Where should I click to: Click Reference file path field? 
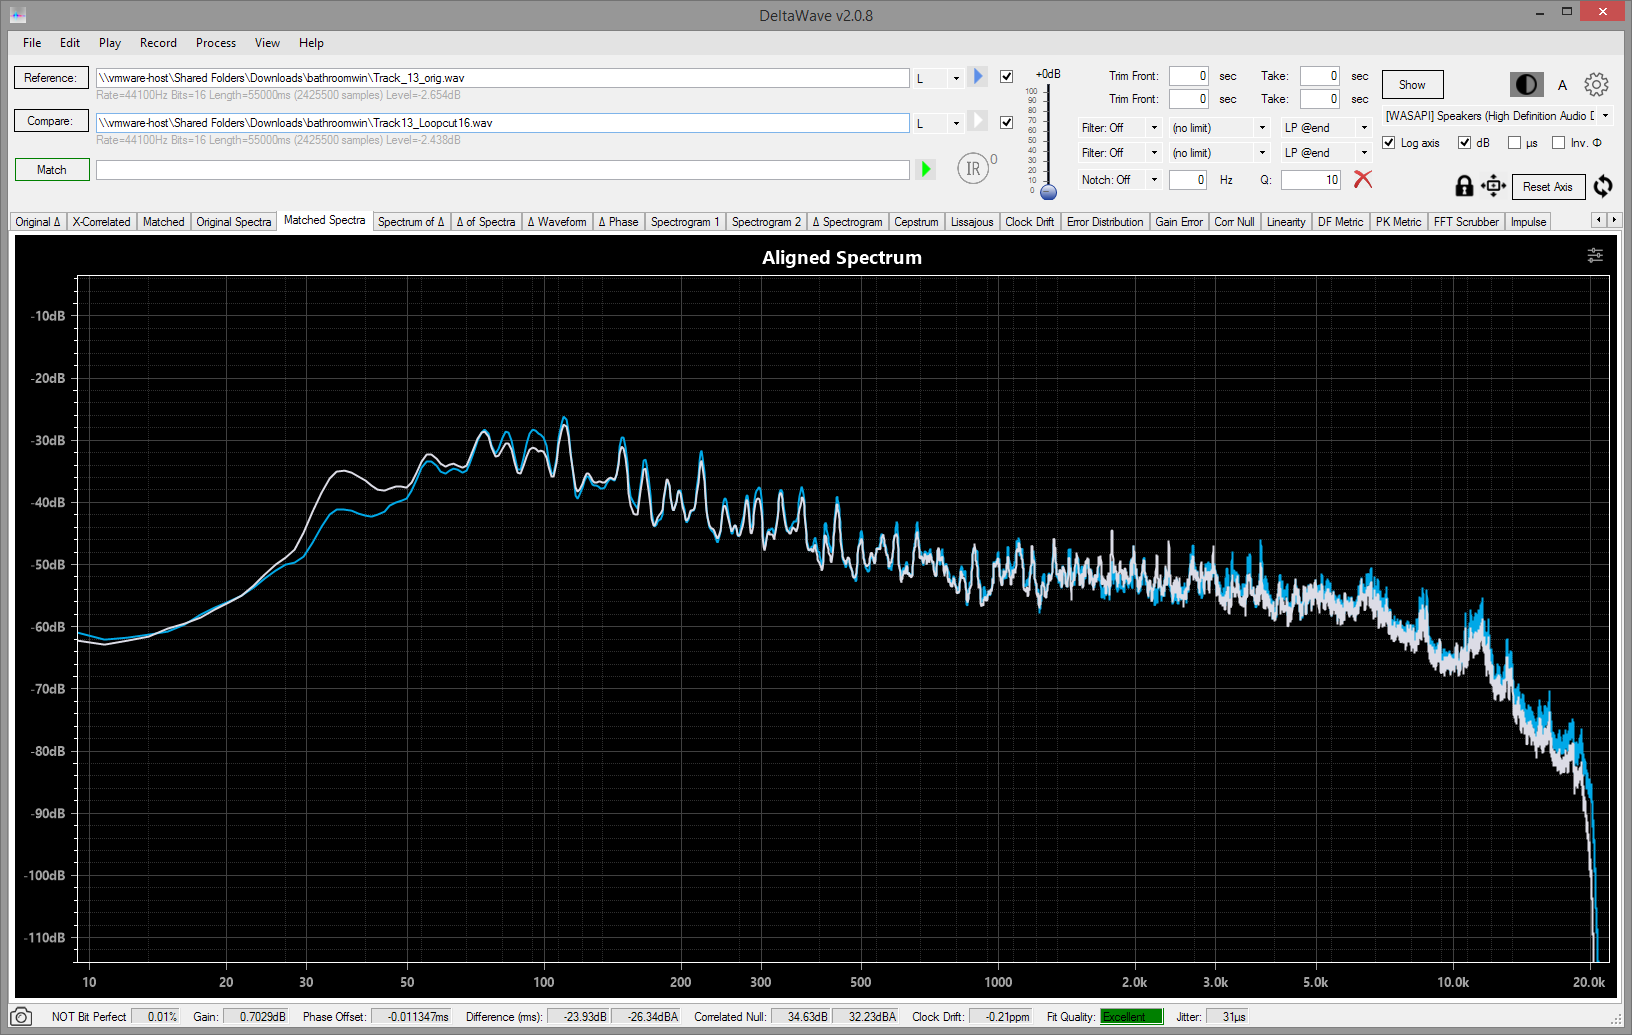502,78
